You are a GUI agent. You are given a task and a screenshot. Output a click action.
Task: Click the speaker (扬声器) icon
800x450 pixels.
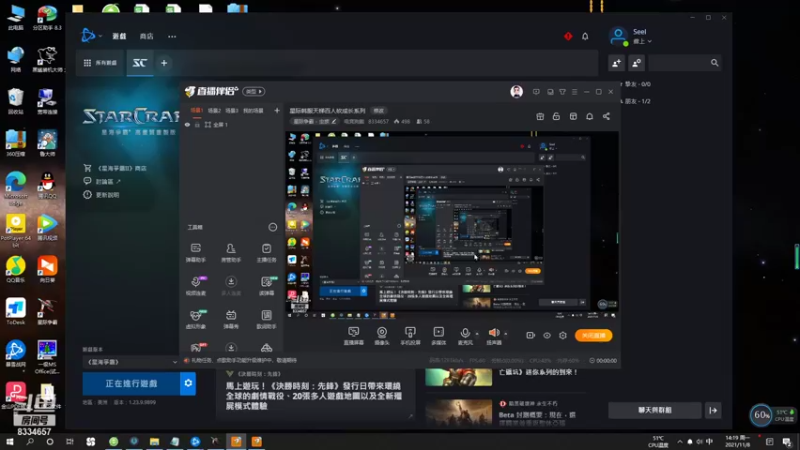pyautogui.click(x=494, y=335)
